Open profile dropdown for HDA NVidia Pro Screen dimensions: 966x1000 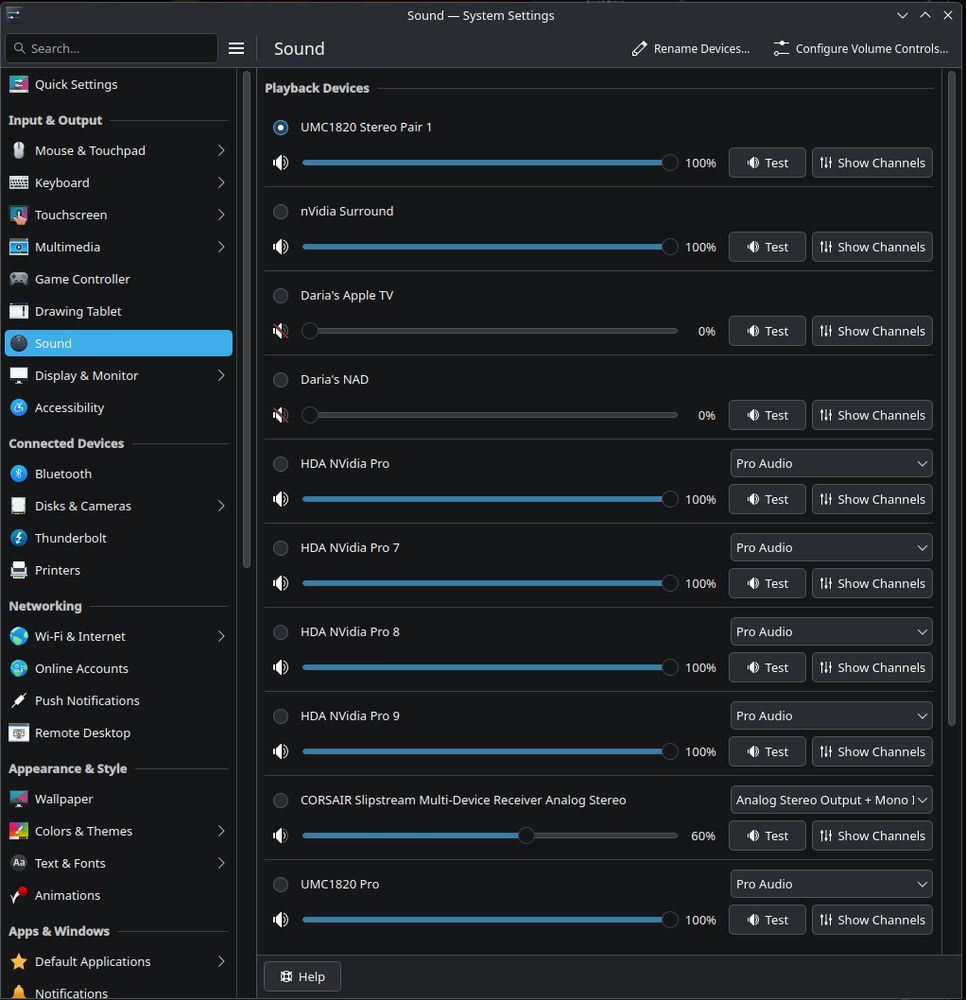coord(831,464)
